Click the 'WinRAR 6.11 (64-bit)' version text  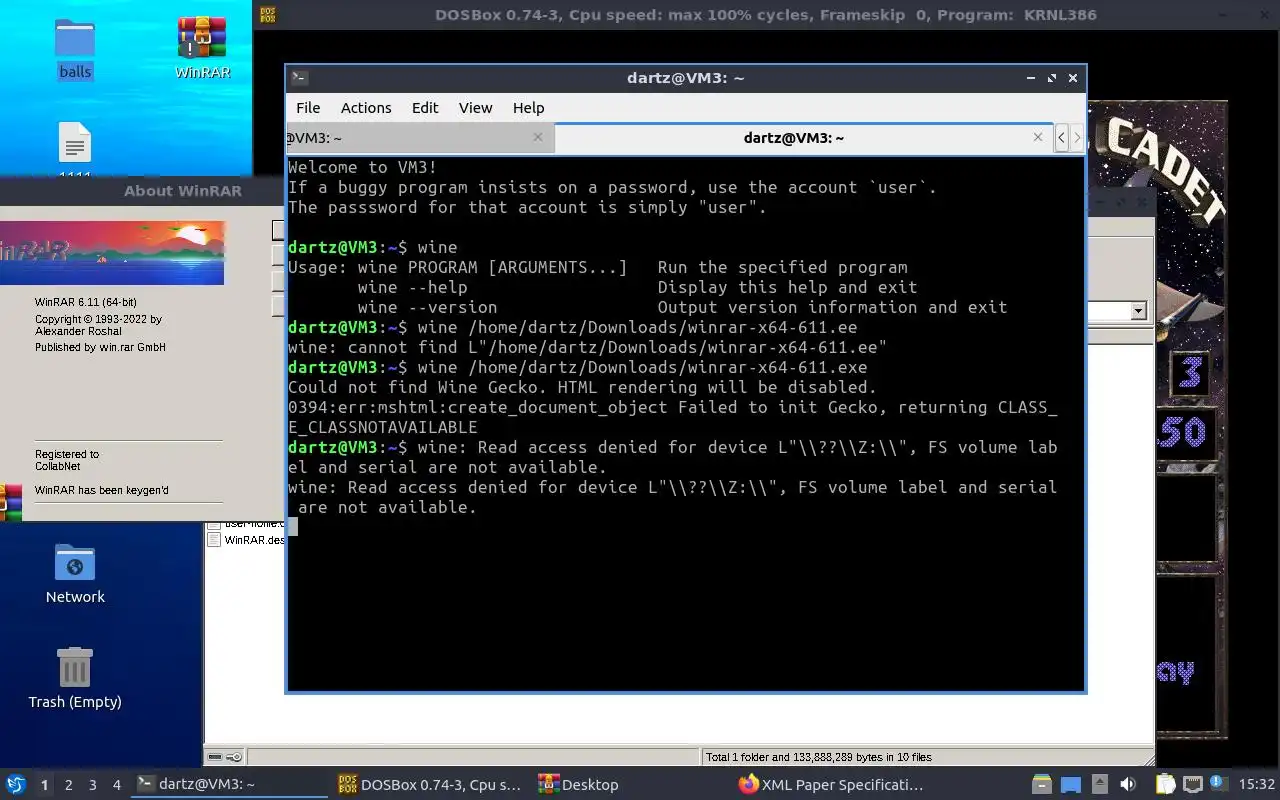coord(86,302)
